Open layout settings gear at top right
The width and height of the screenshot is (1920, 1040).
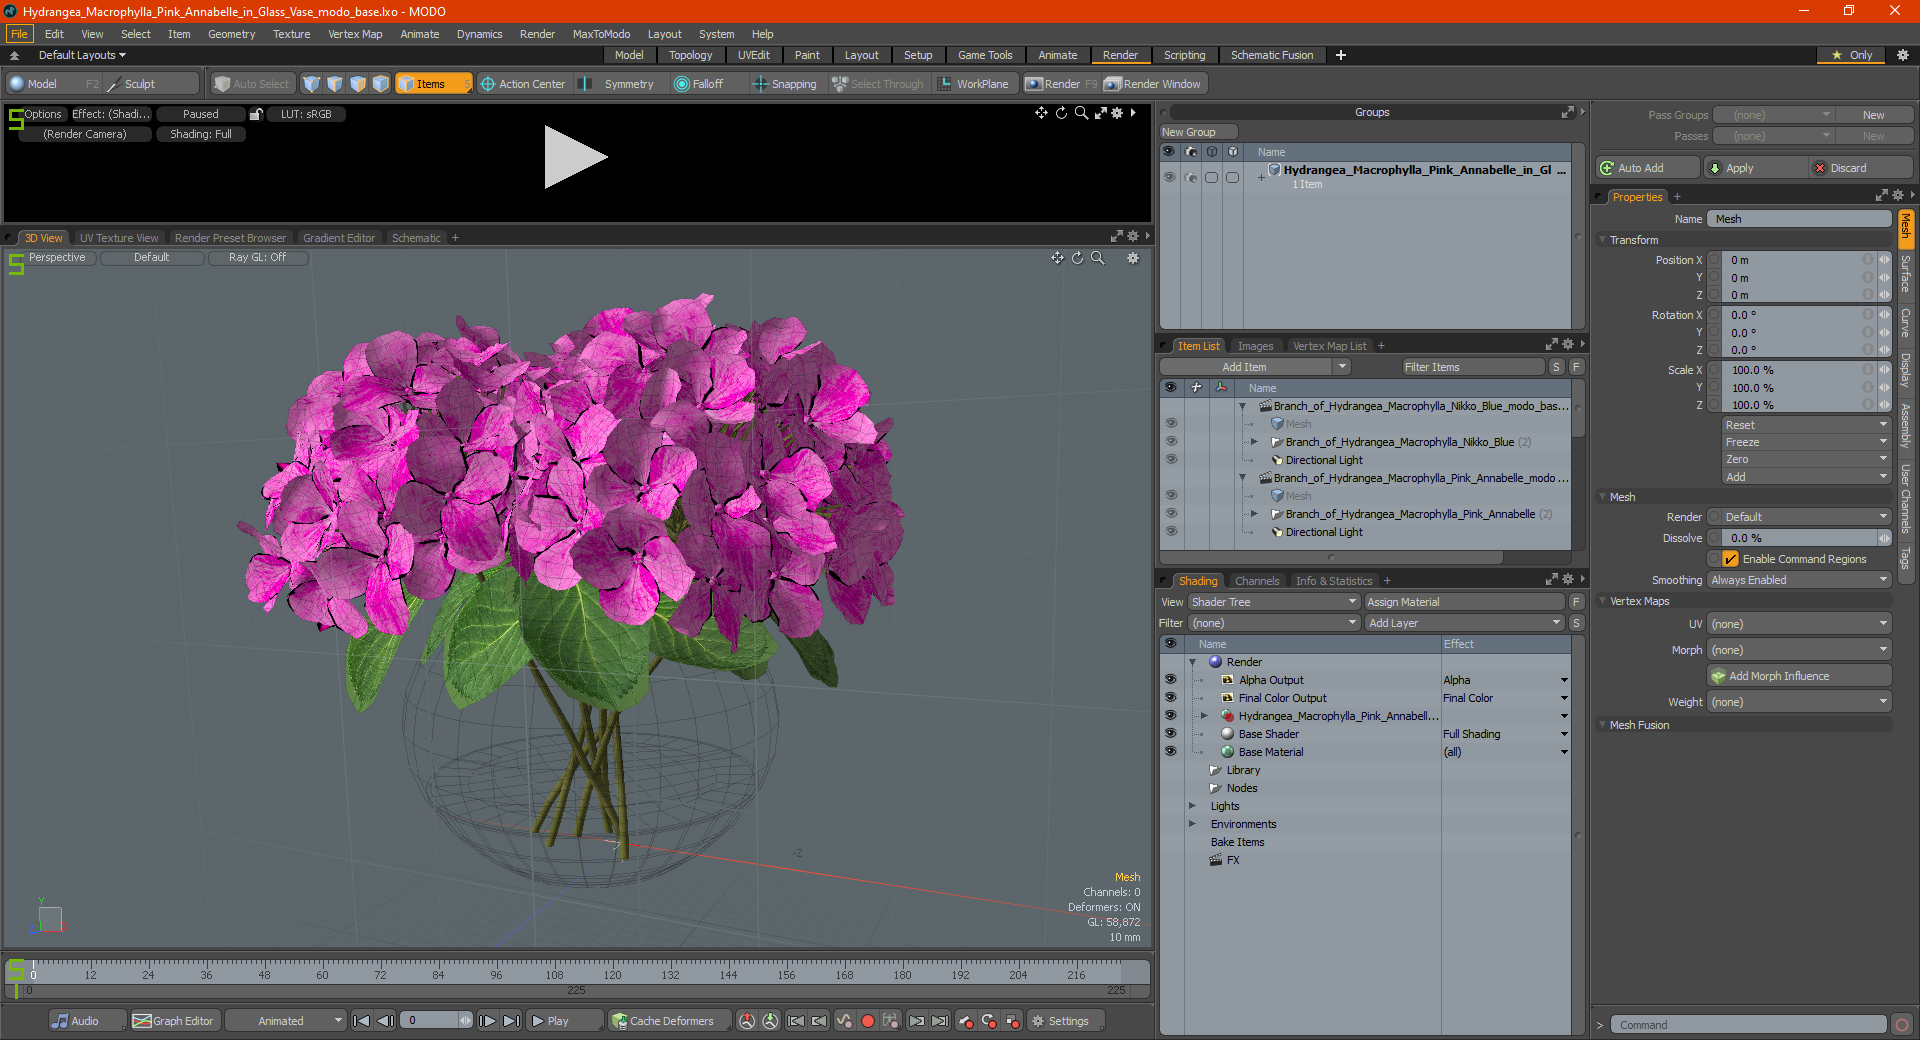click(1903, 55)
